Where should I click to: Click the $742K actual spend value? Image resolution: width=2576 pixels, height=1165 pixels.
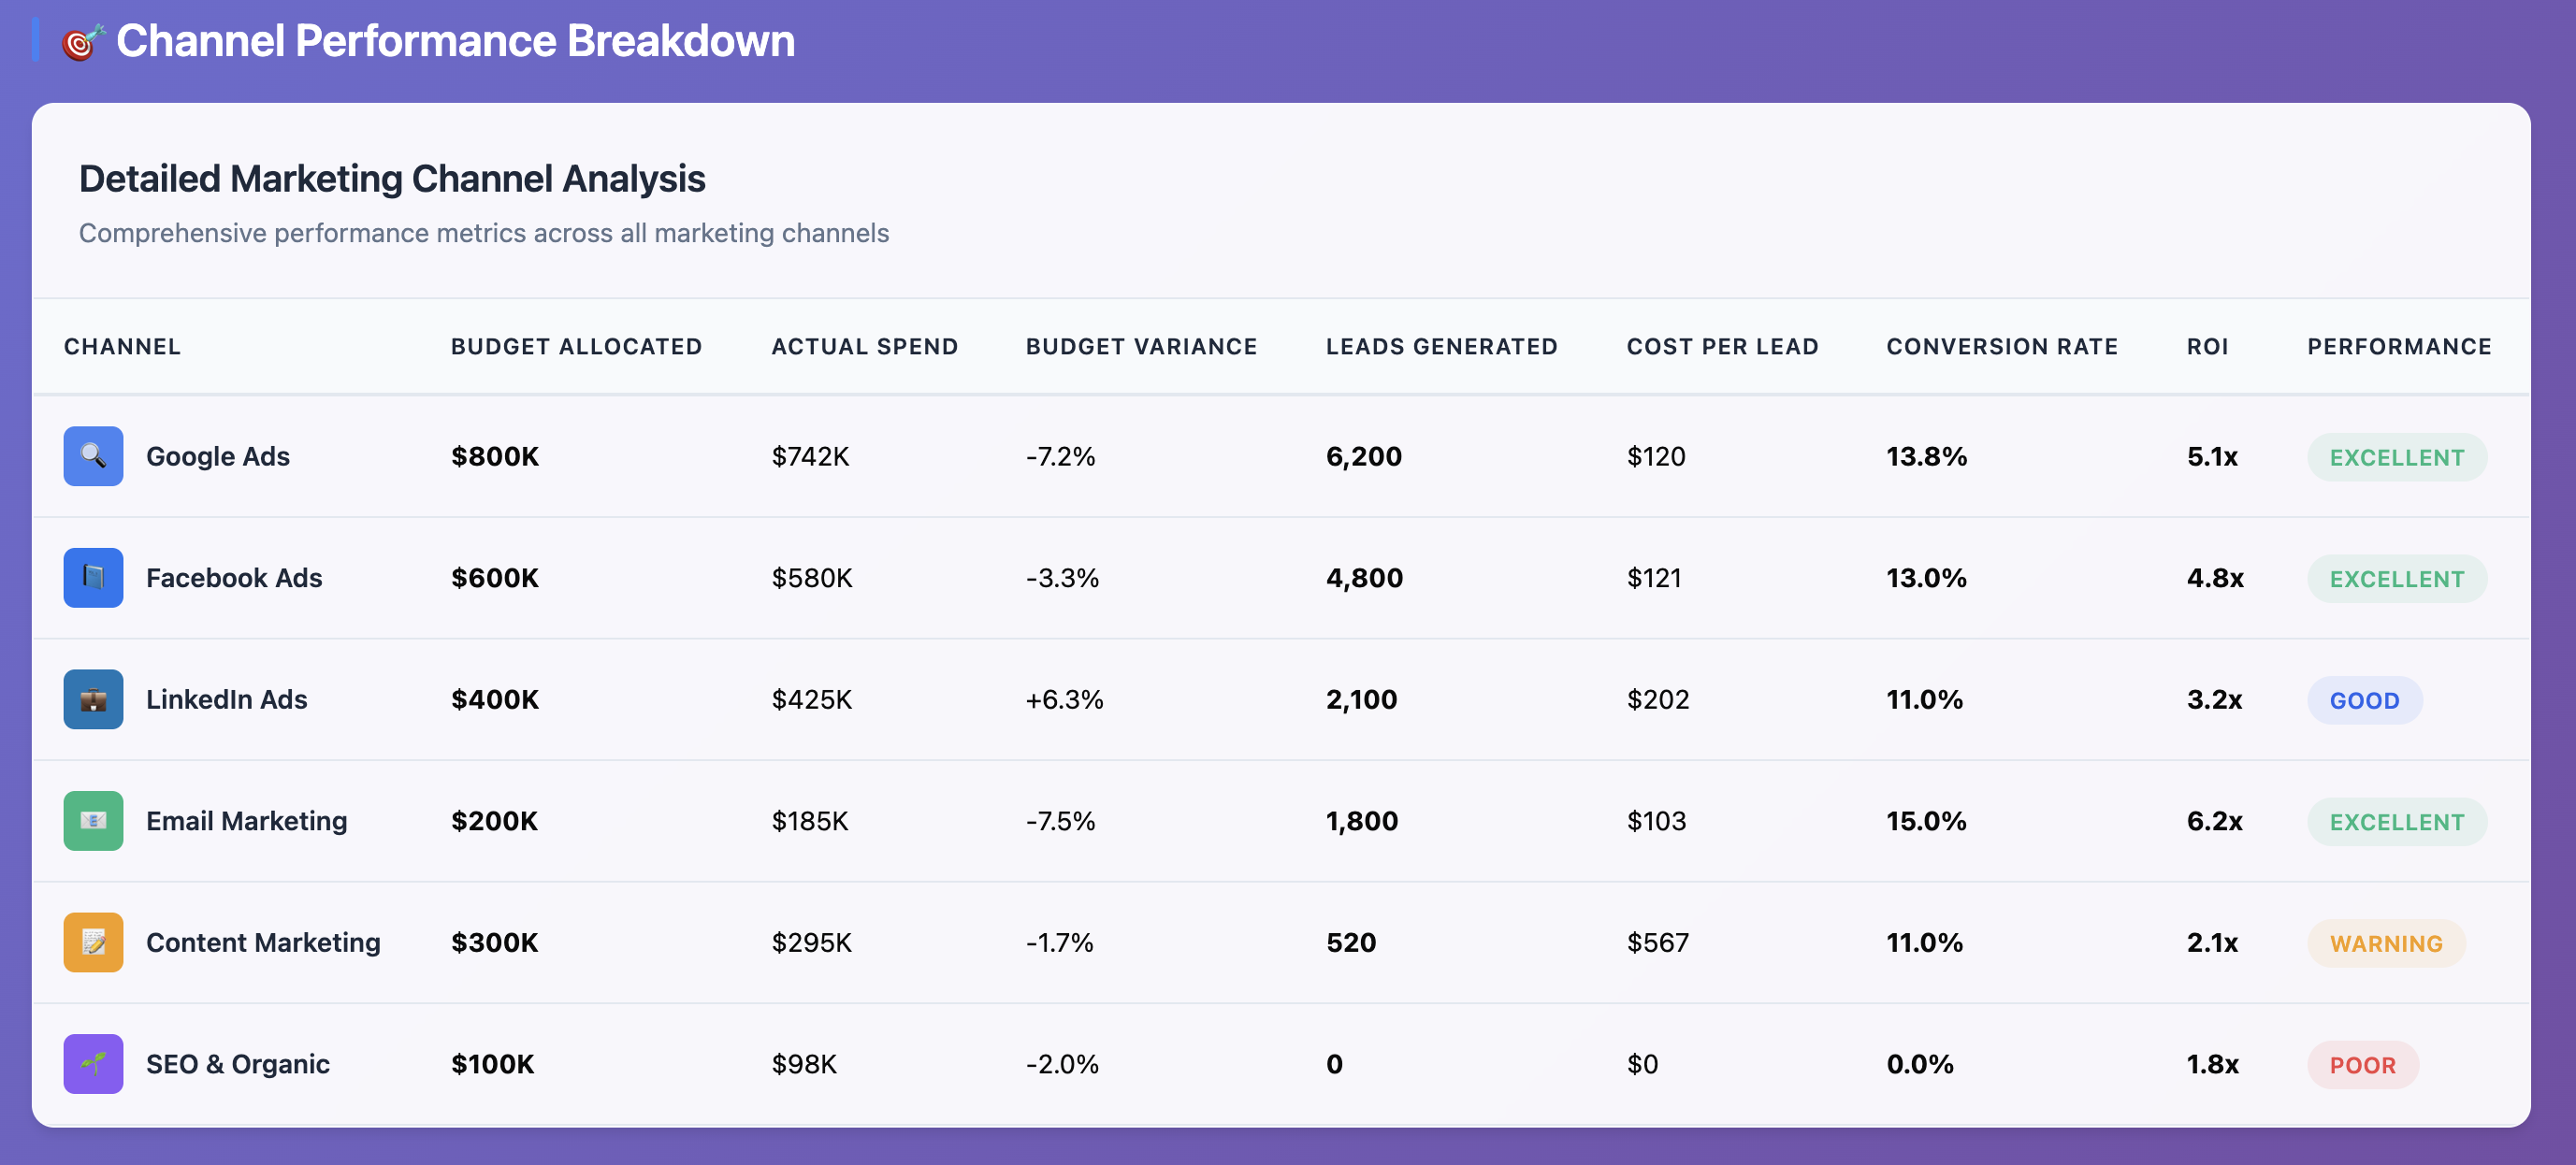(810, 456)
